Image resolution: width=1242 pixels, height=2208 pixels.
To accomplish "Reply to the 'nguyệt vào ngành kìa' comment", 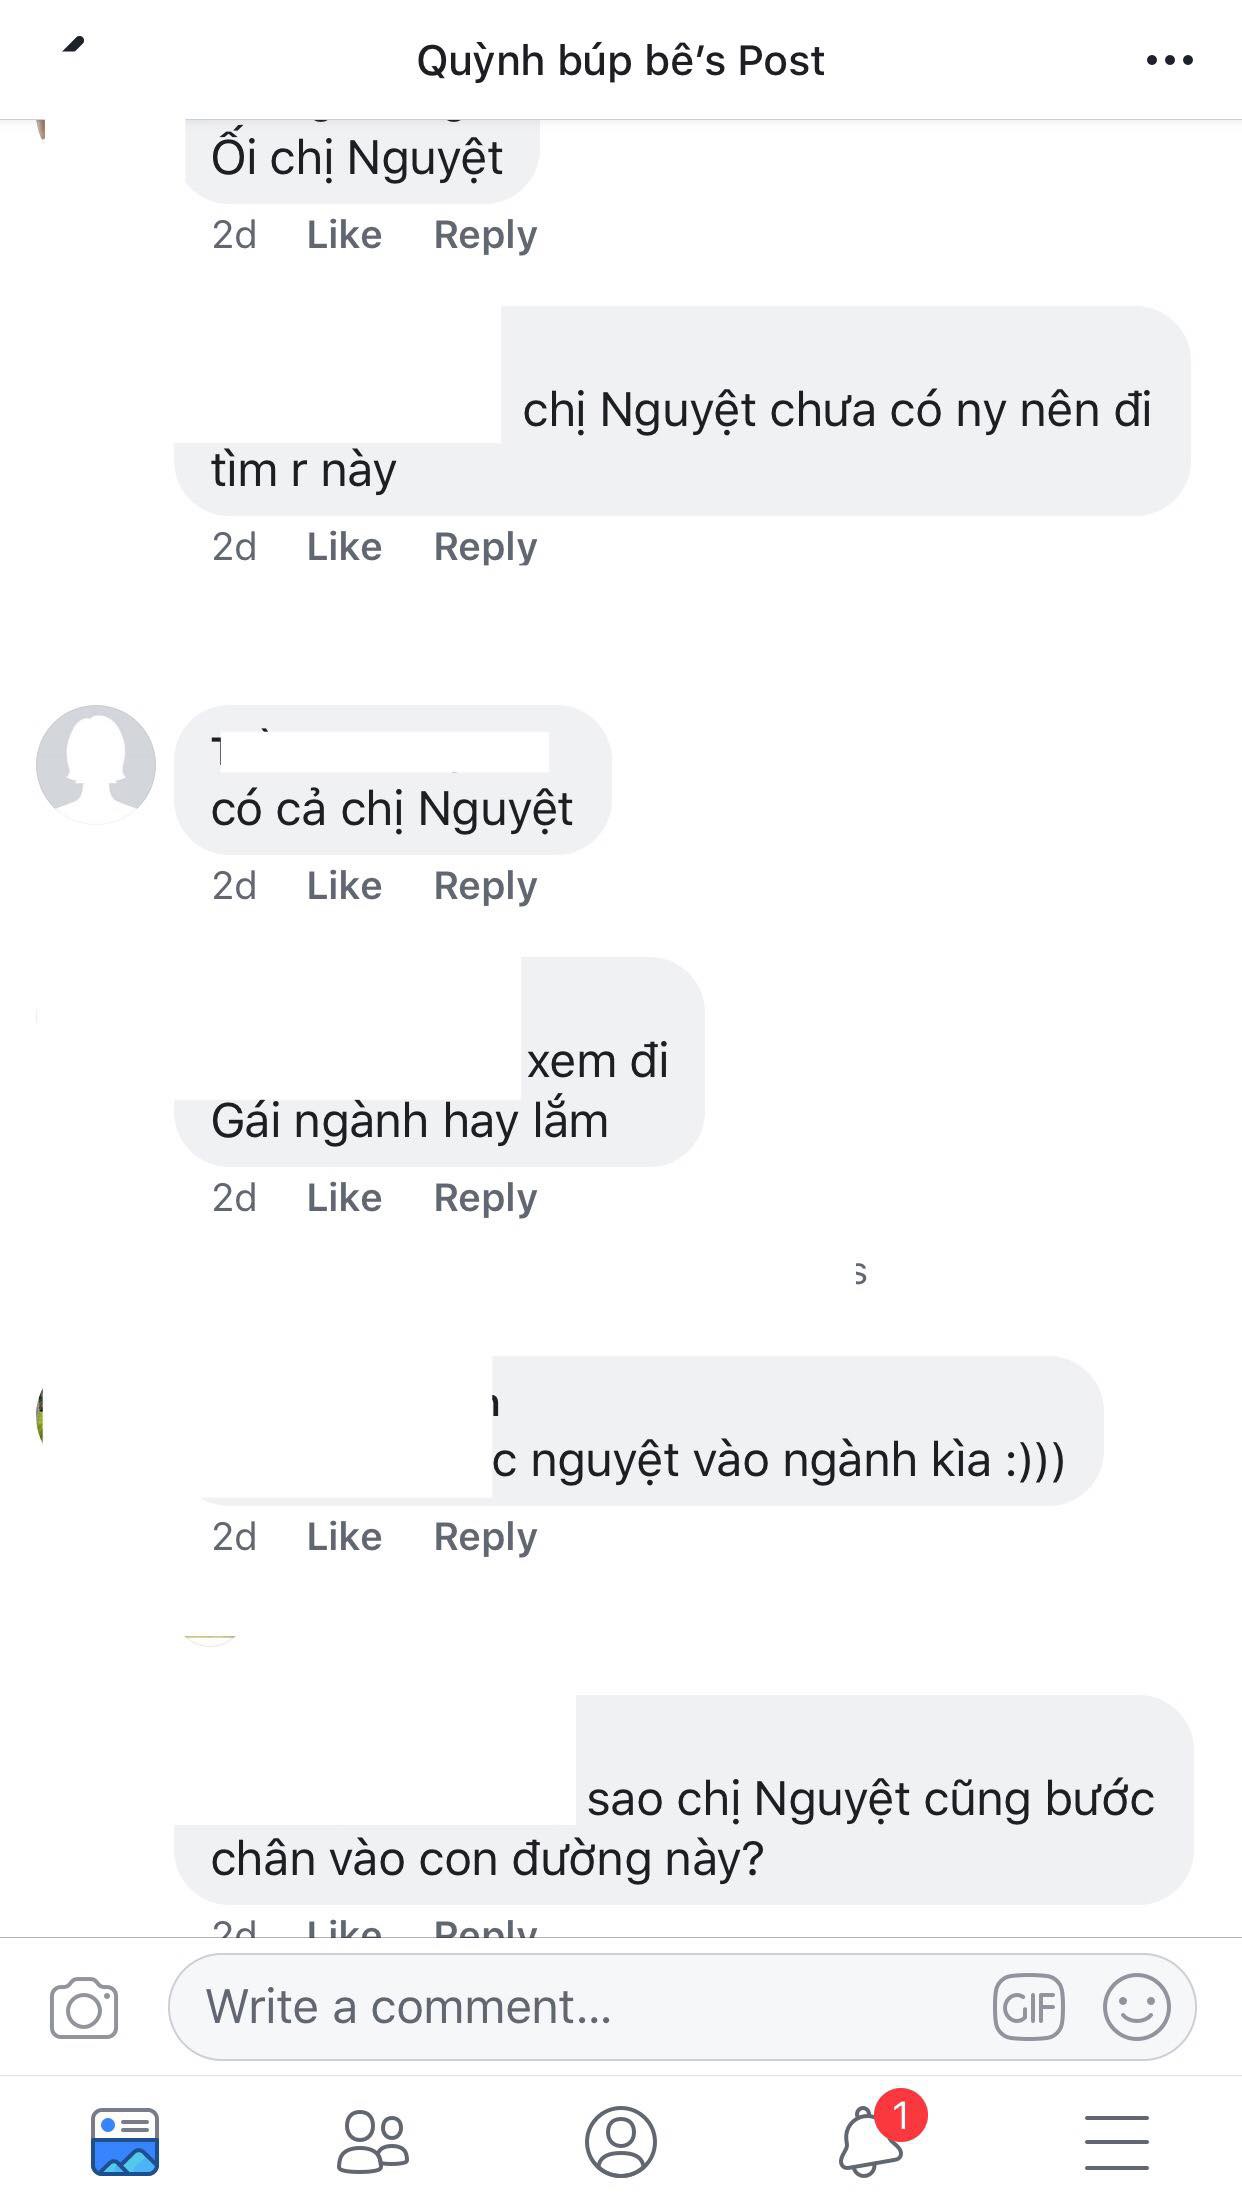I will click(x=485, y=1537).
